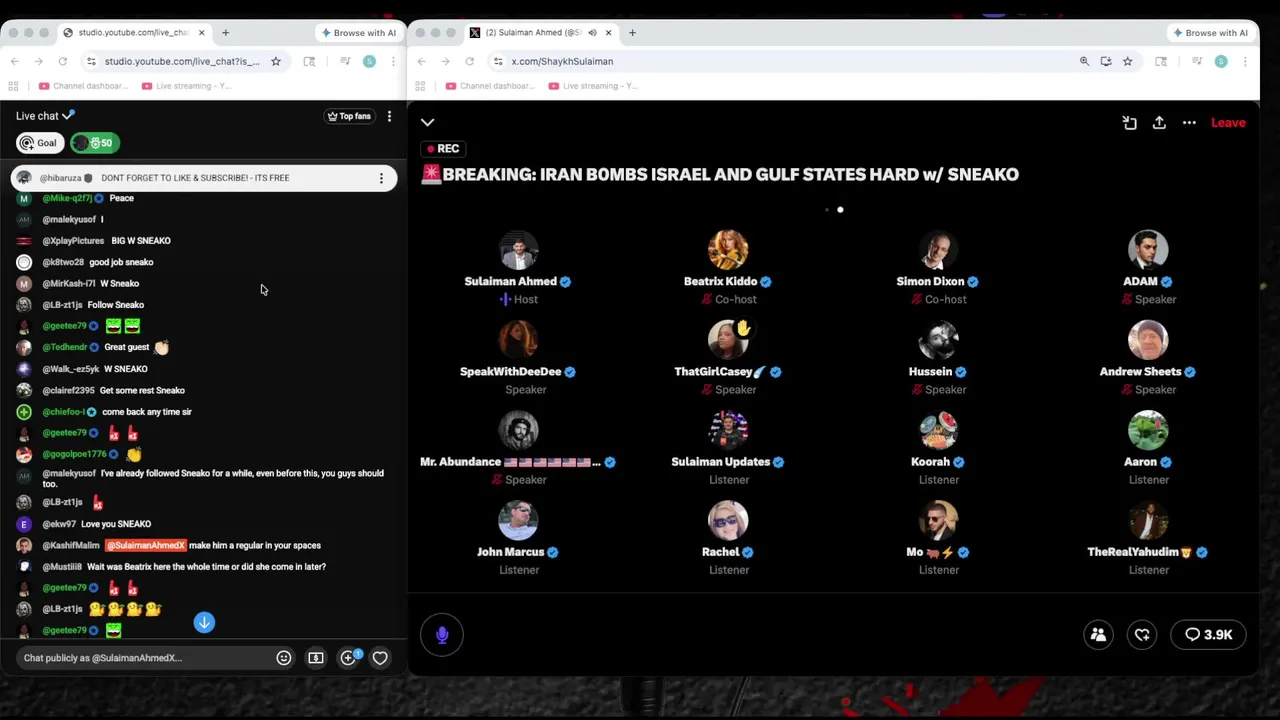Open Chrome menu in YouTube window
The image size is (1280, 720).
pos(393,62)
